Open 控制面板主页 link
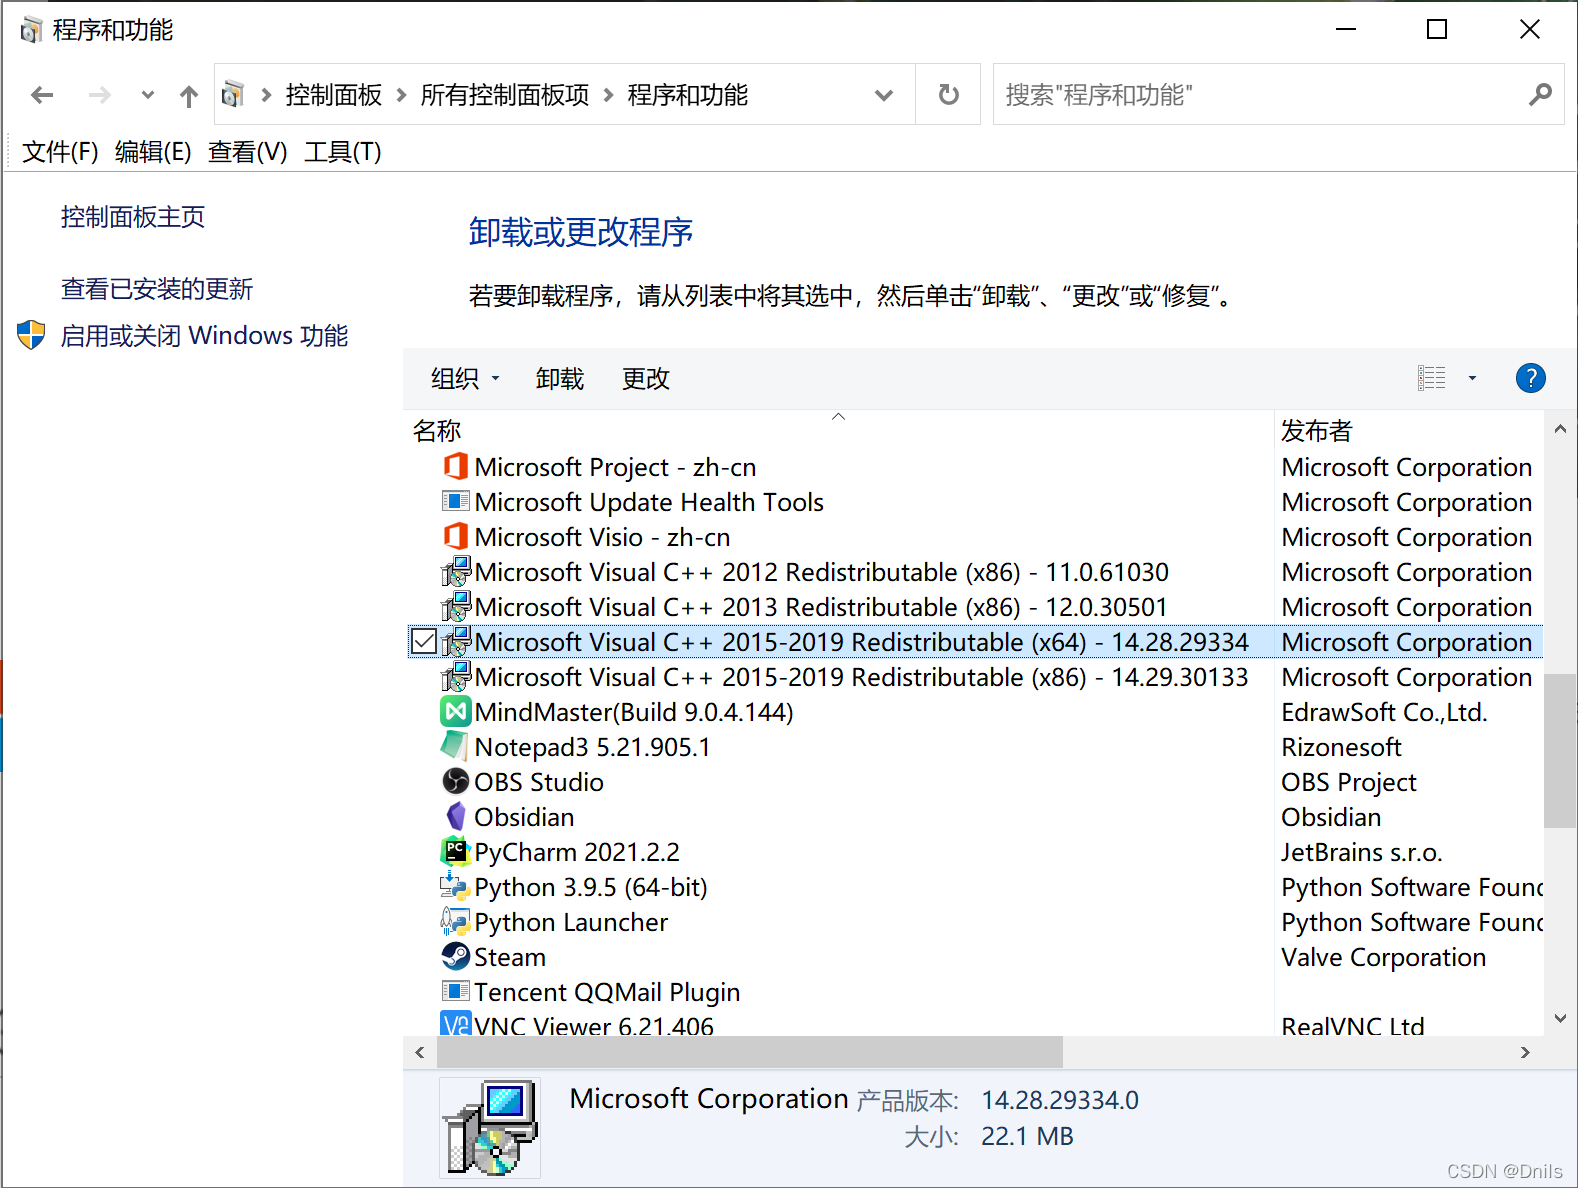 coord(133,216)
